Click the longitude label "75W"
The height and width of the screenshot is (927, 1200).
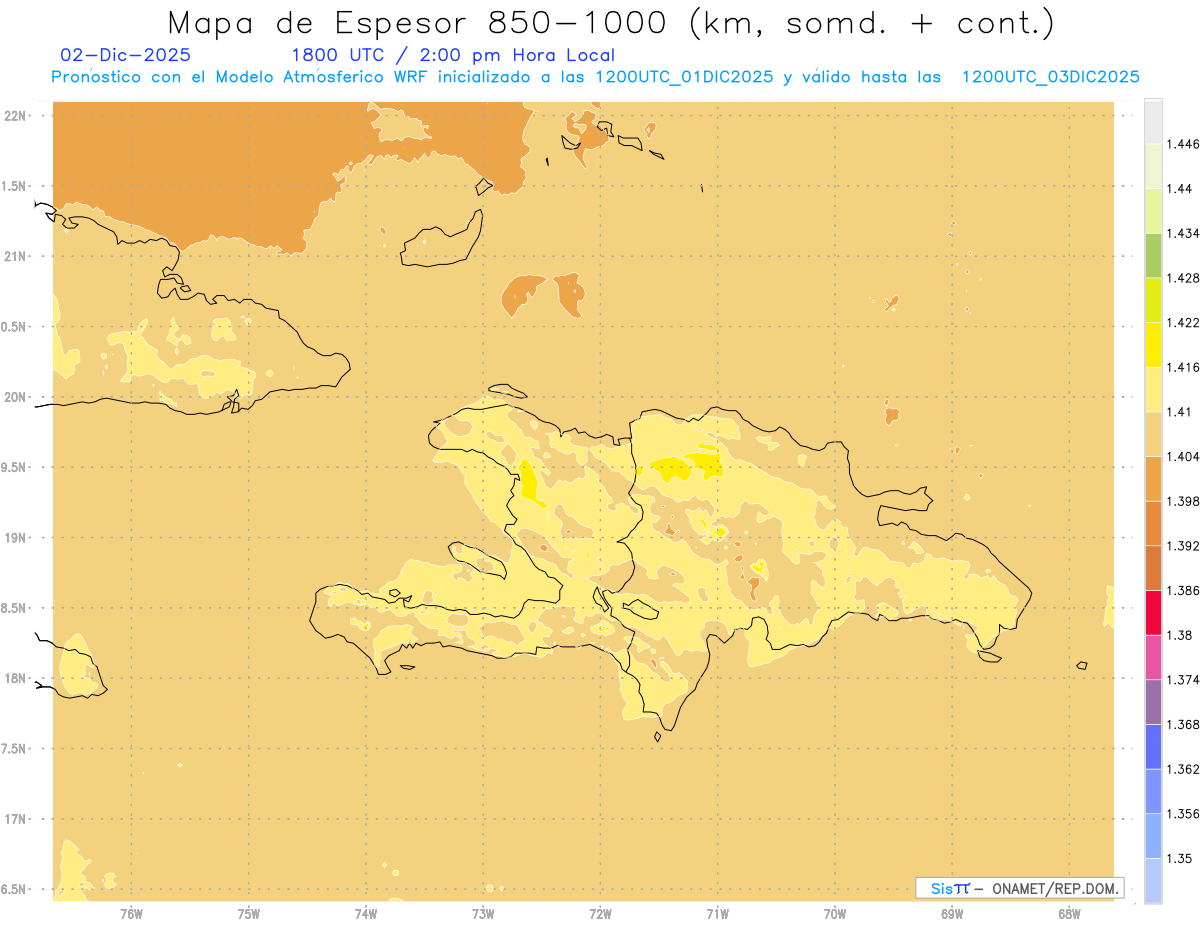(249, 914)
